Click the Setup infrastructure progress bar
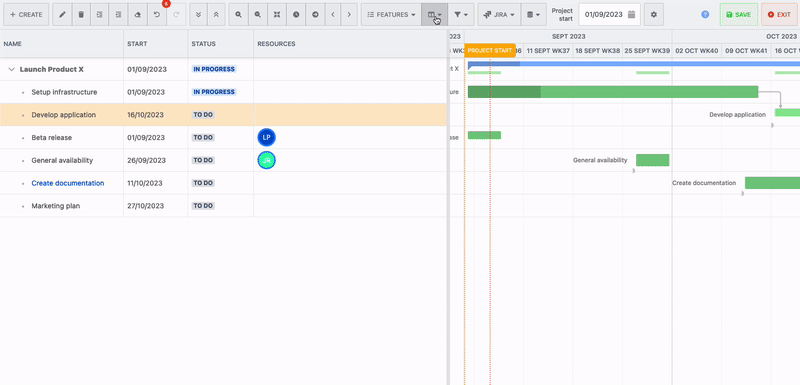800x385 pixels. (x=613, y=92)
